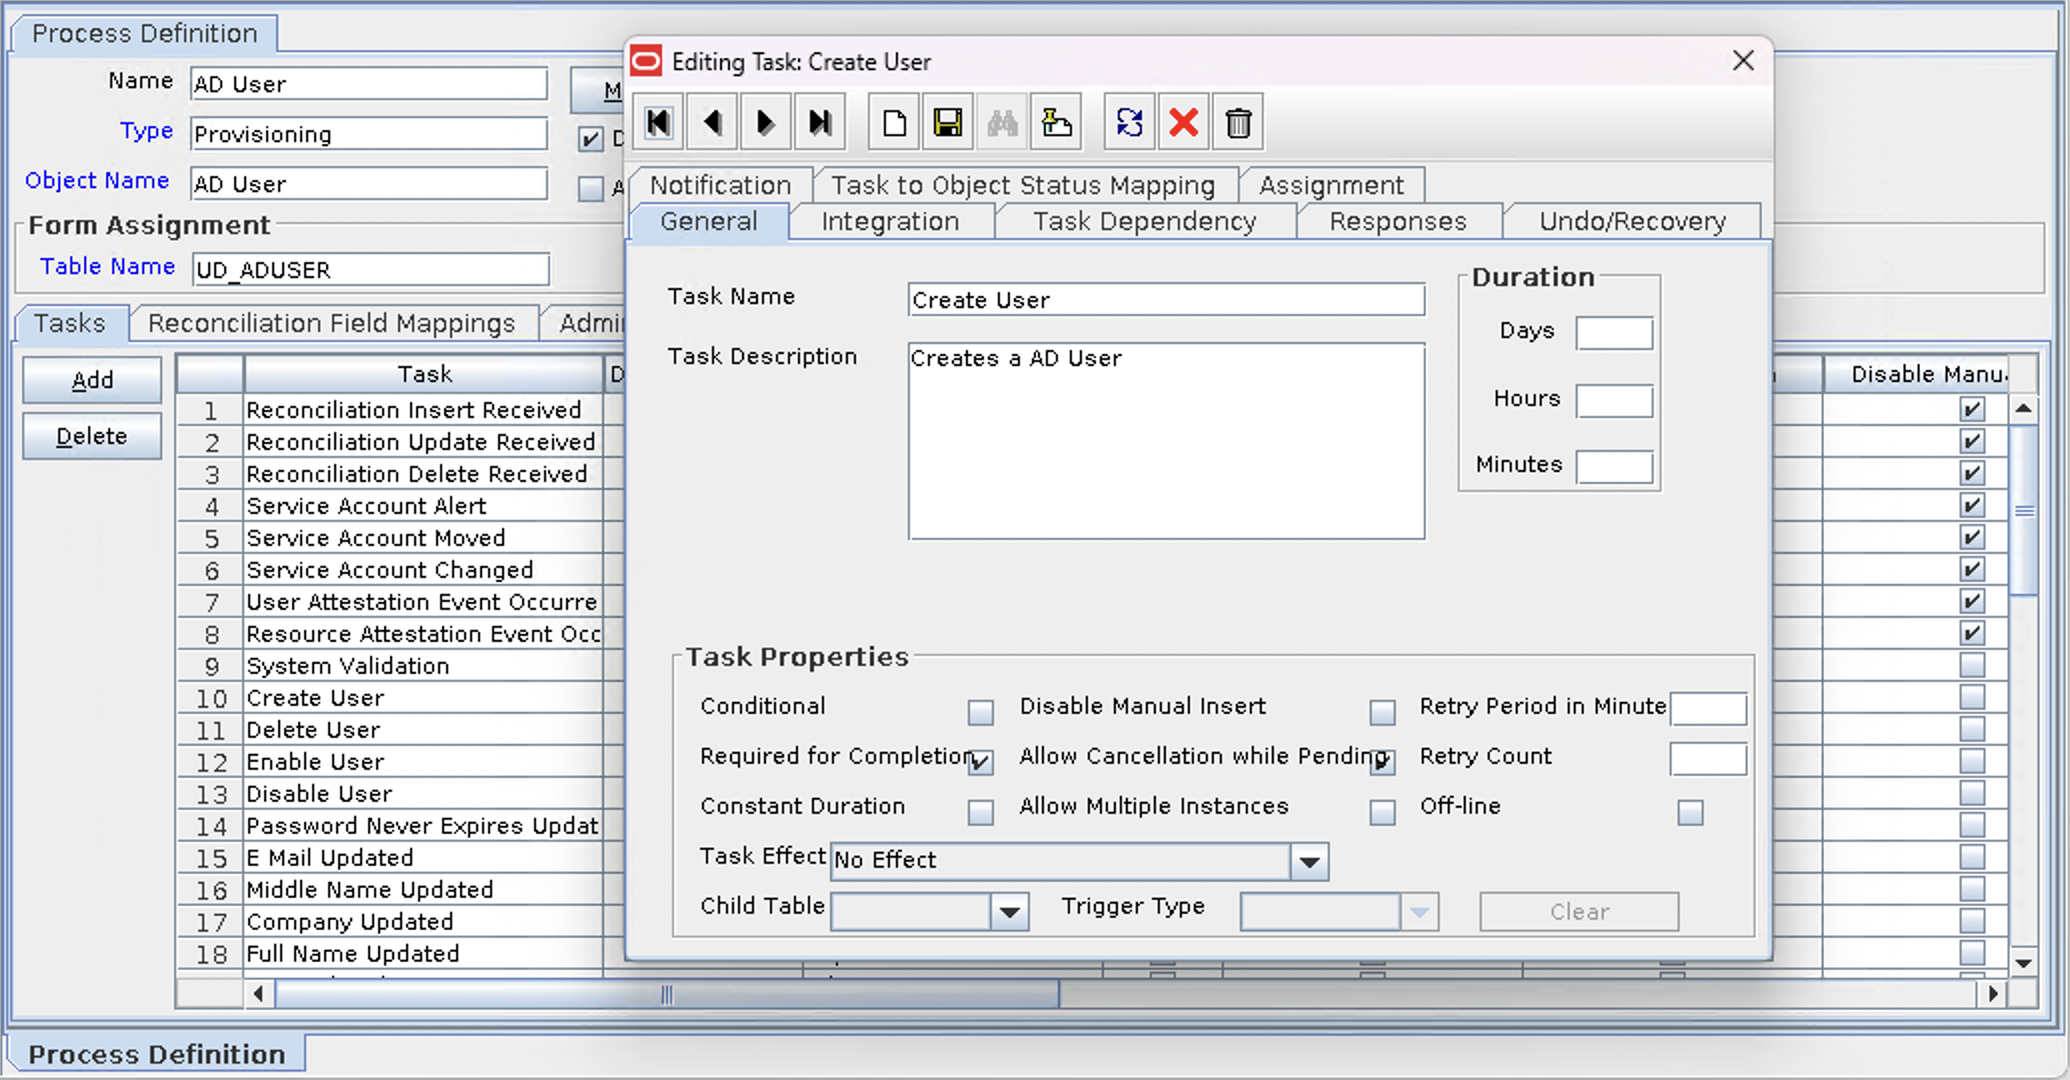Click the Copy record icon in toolbar
Image resolution: width=2070 pixels, height=1080 pixels.
pos(1056,123)
